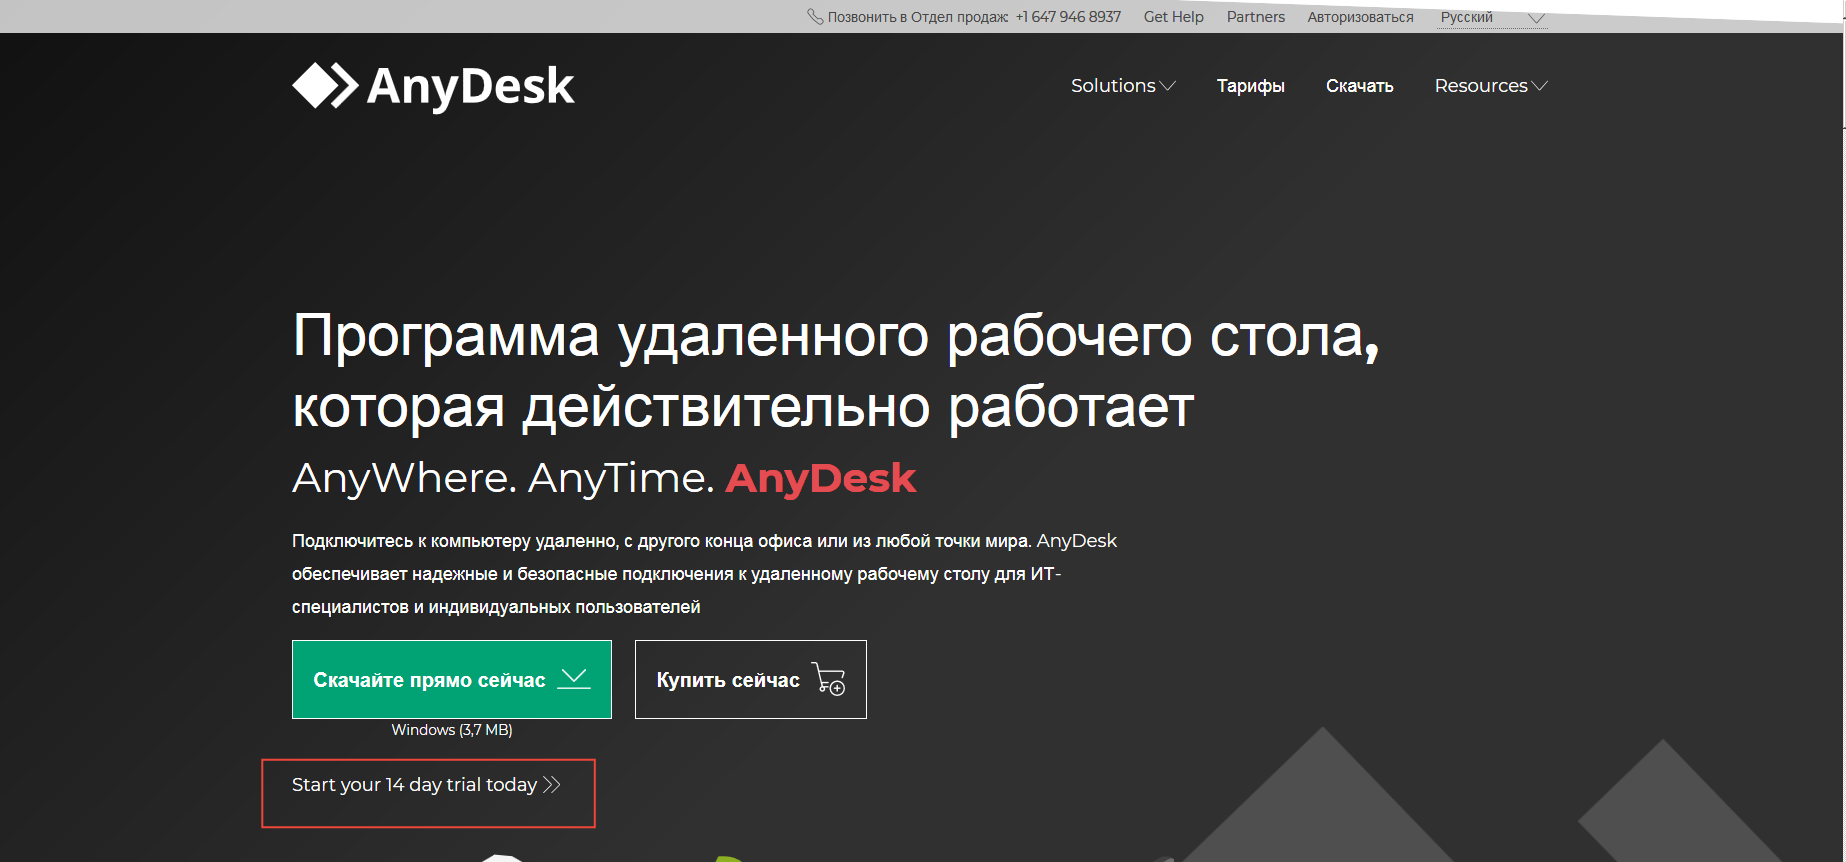The width and height of the screenshot is (1846, 862).
Task: Click the red AnyDesk tagline word
Action: click(x=821, y=478)
